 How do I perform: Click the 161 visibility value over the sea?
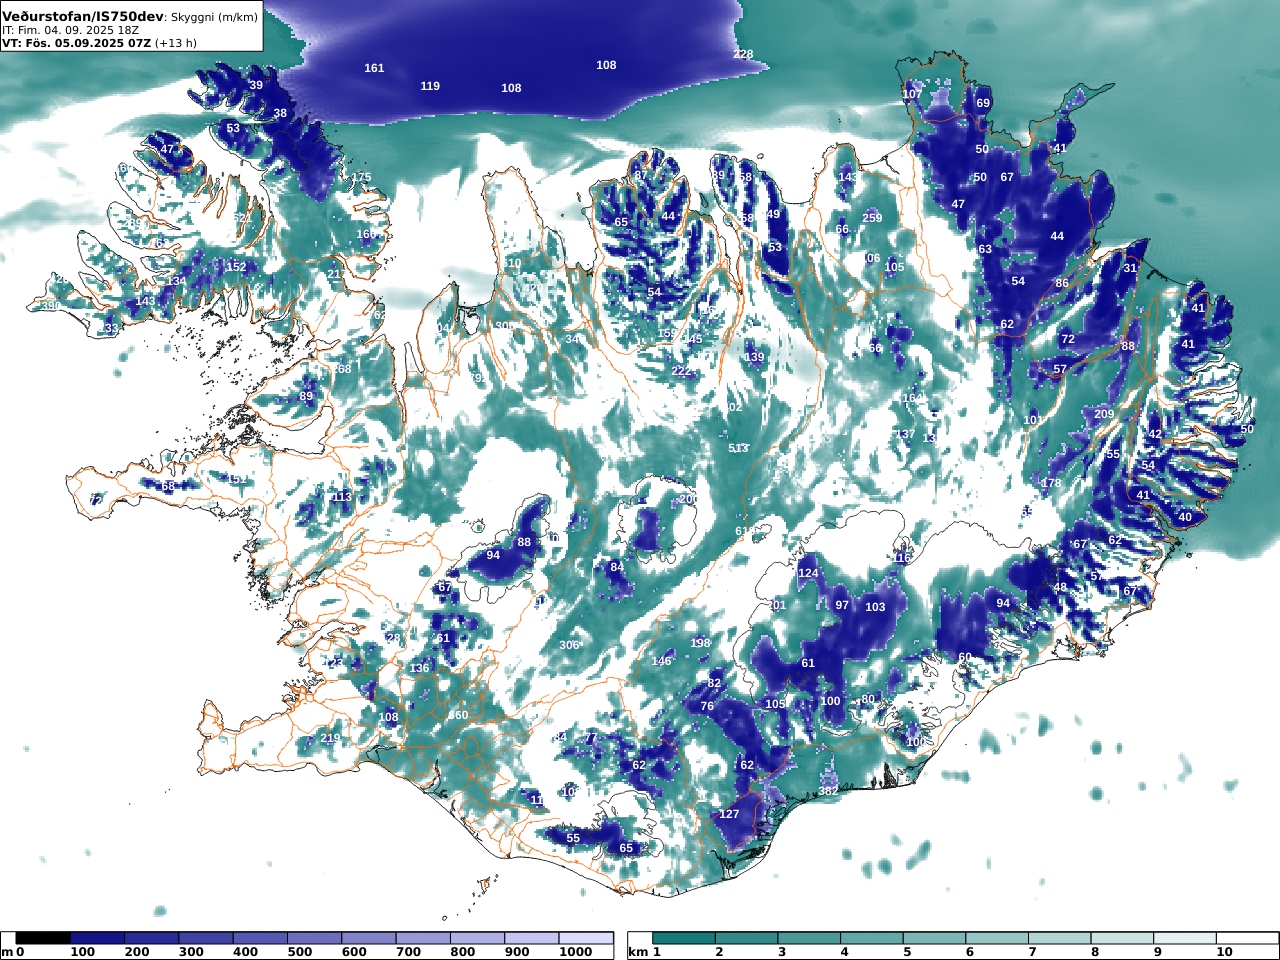tap(374, 68)
